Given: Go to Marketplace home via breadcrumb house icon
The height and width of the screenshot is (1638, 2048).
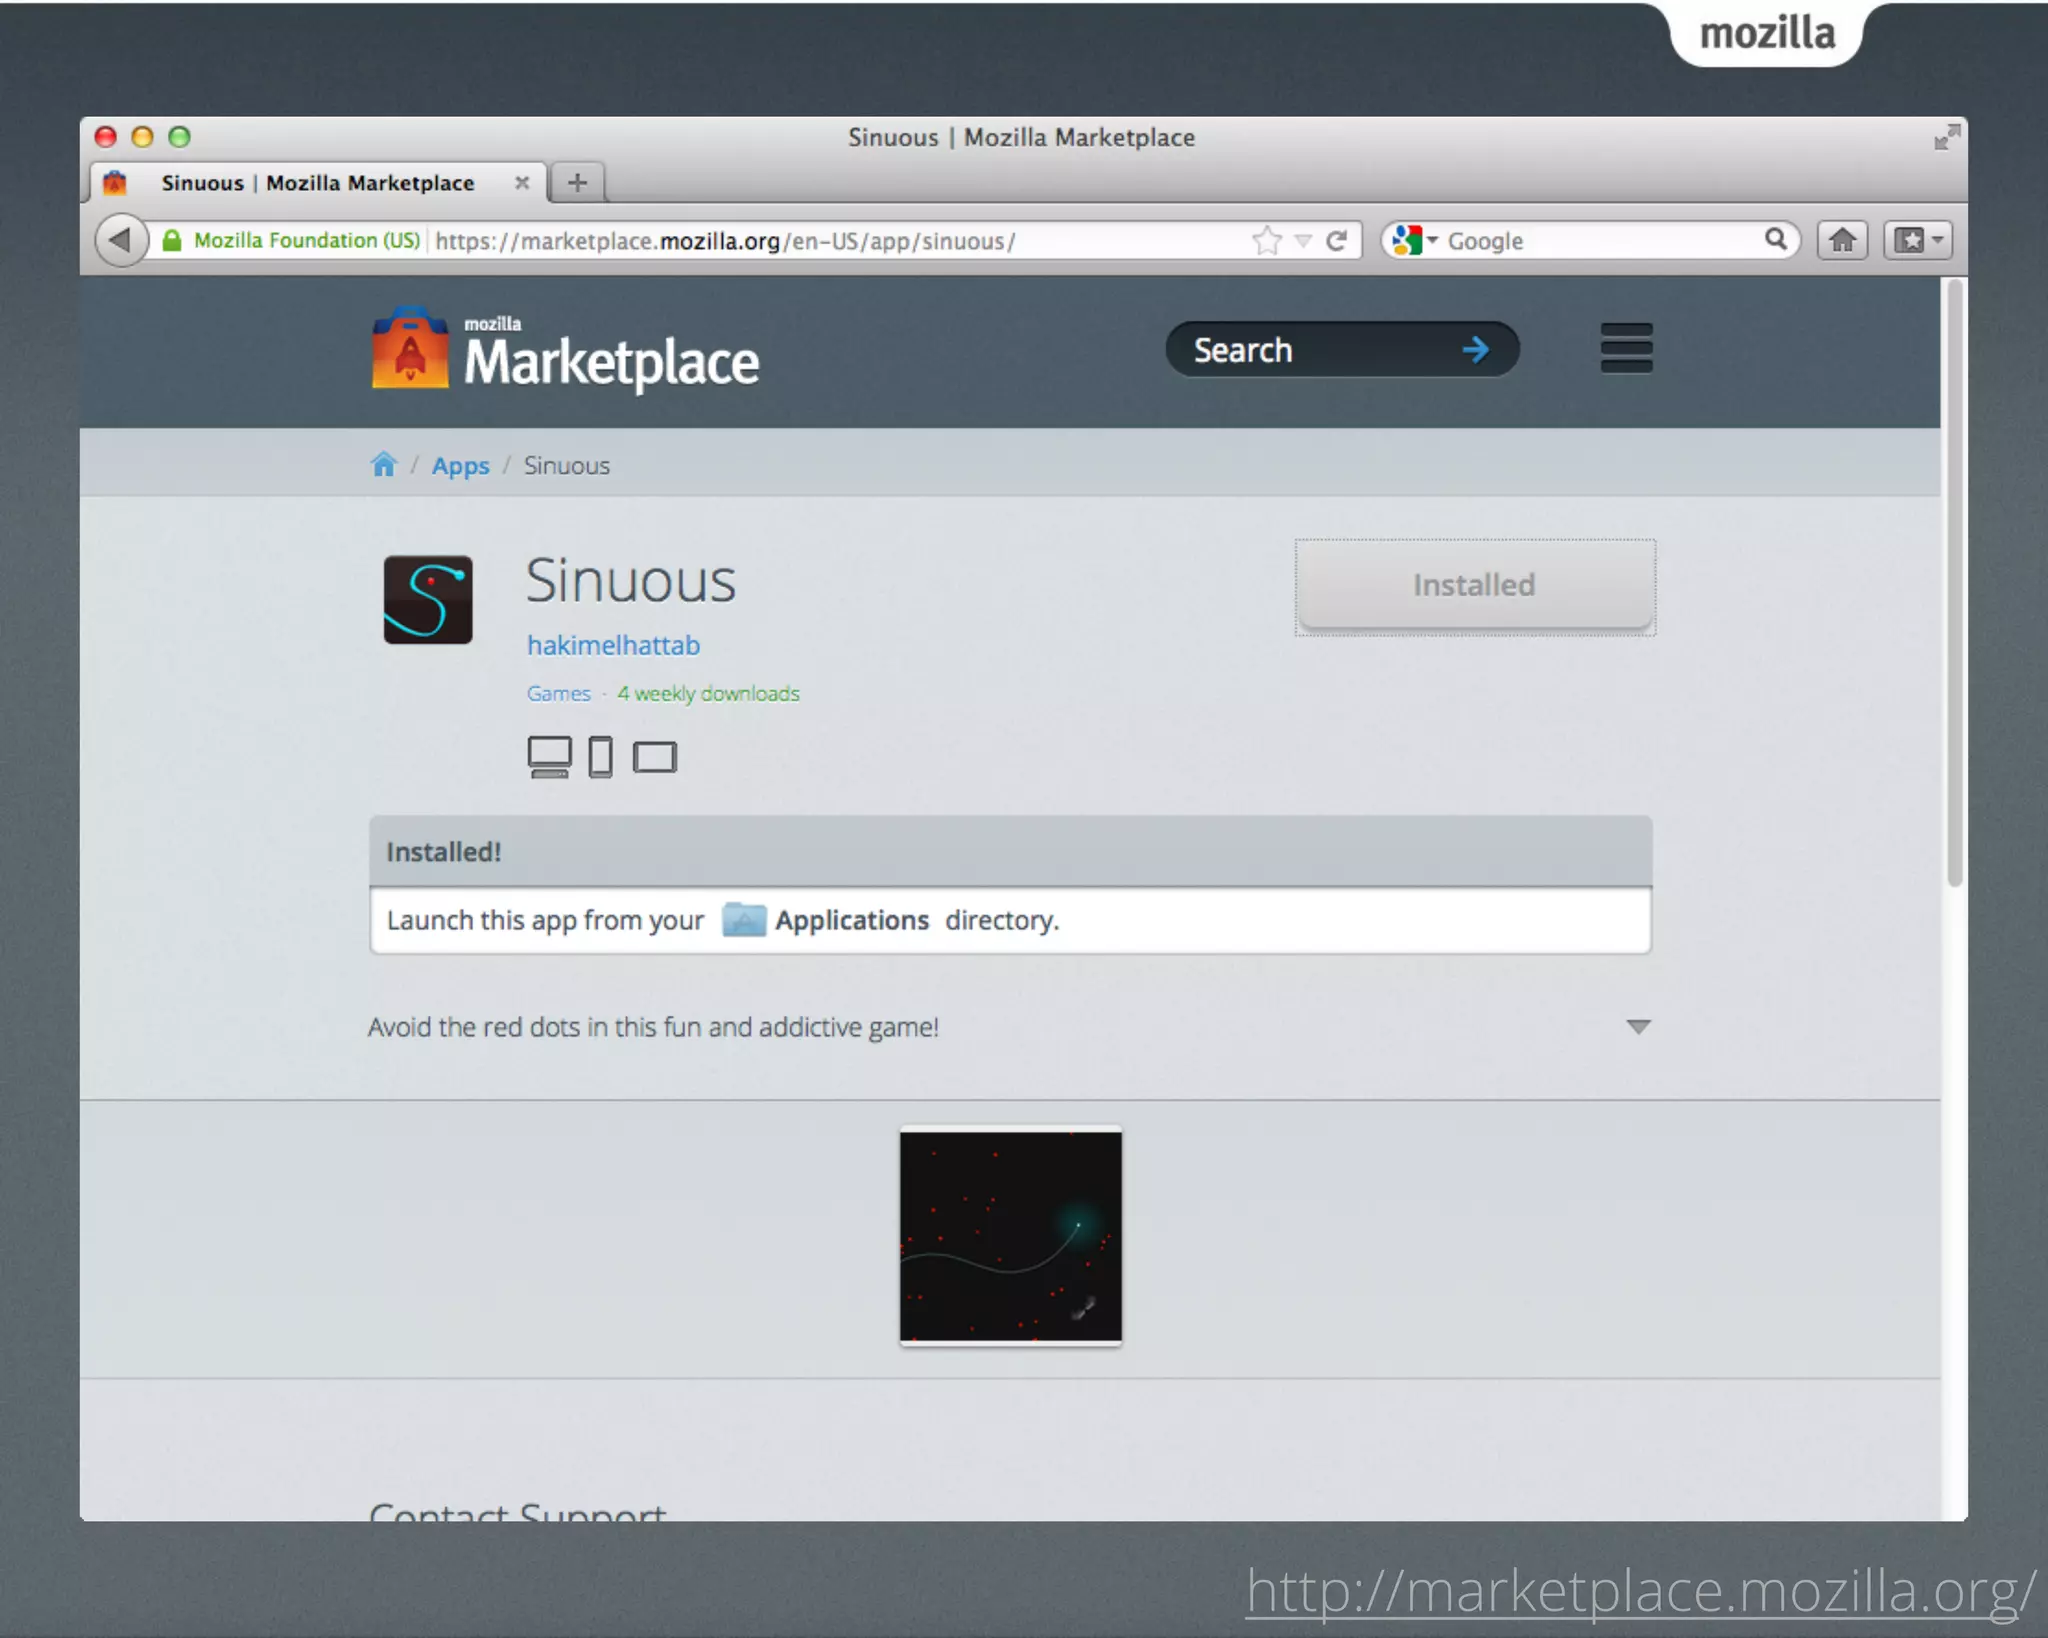Looking at the screenshot, I should pyautogui.click(x=384, y=464).
